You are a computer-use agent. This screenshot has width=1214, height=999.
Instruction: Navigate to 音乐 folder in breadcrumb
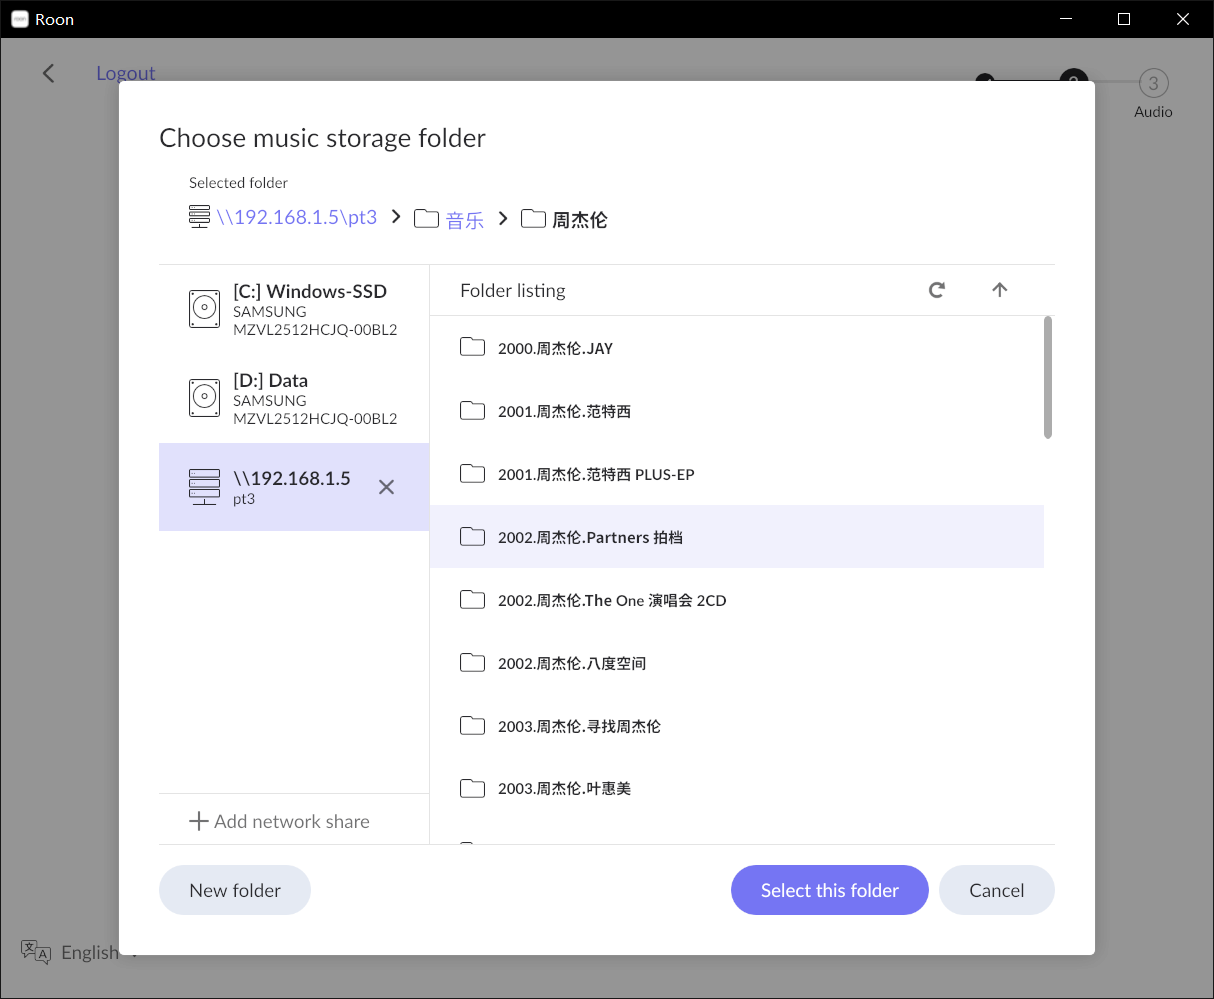(464, 220)
